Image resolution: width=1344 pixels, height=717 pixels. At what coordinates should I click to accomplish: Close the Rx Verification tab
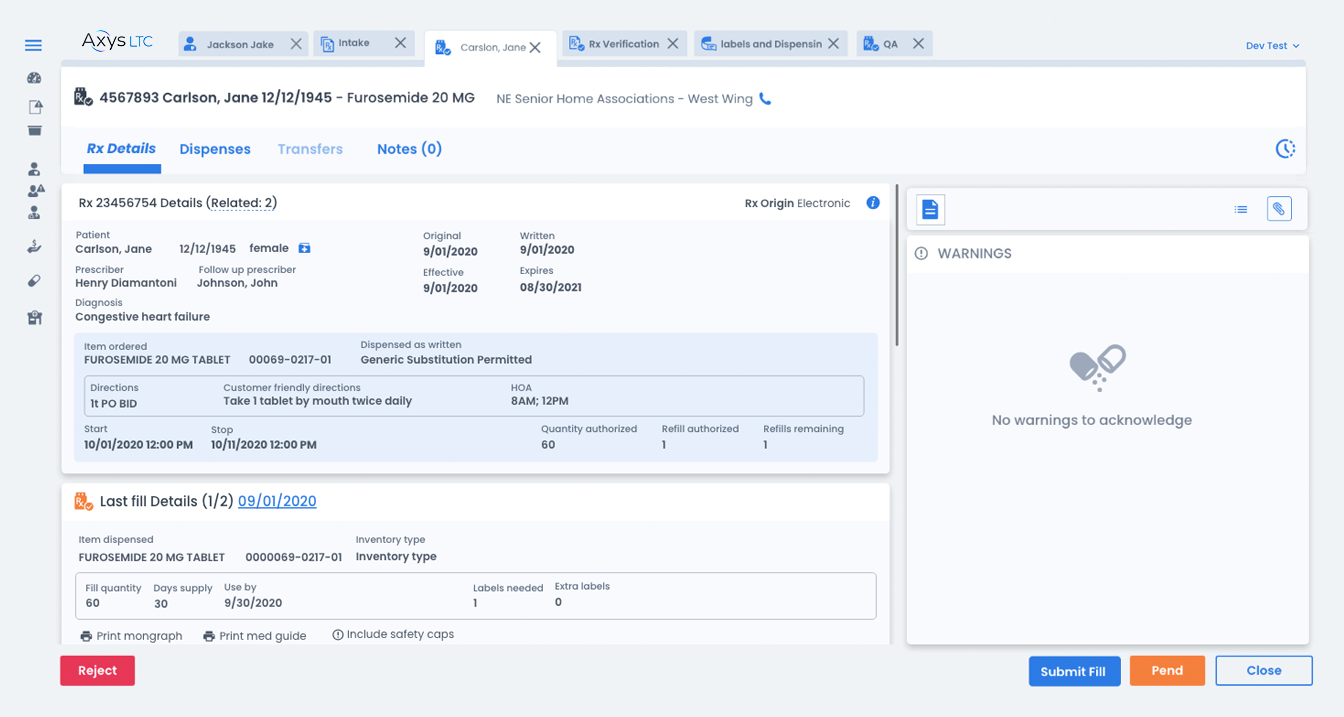point(673,44)
